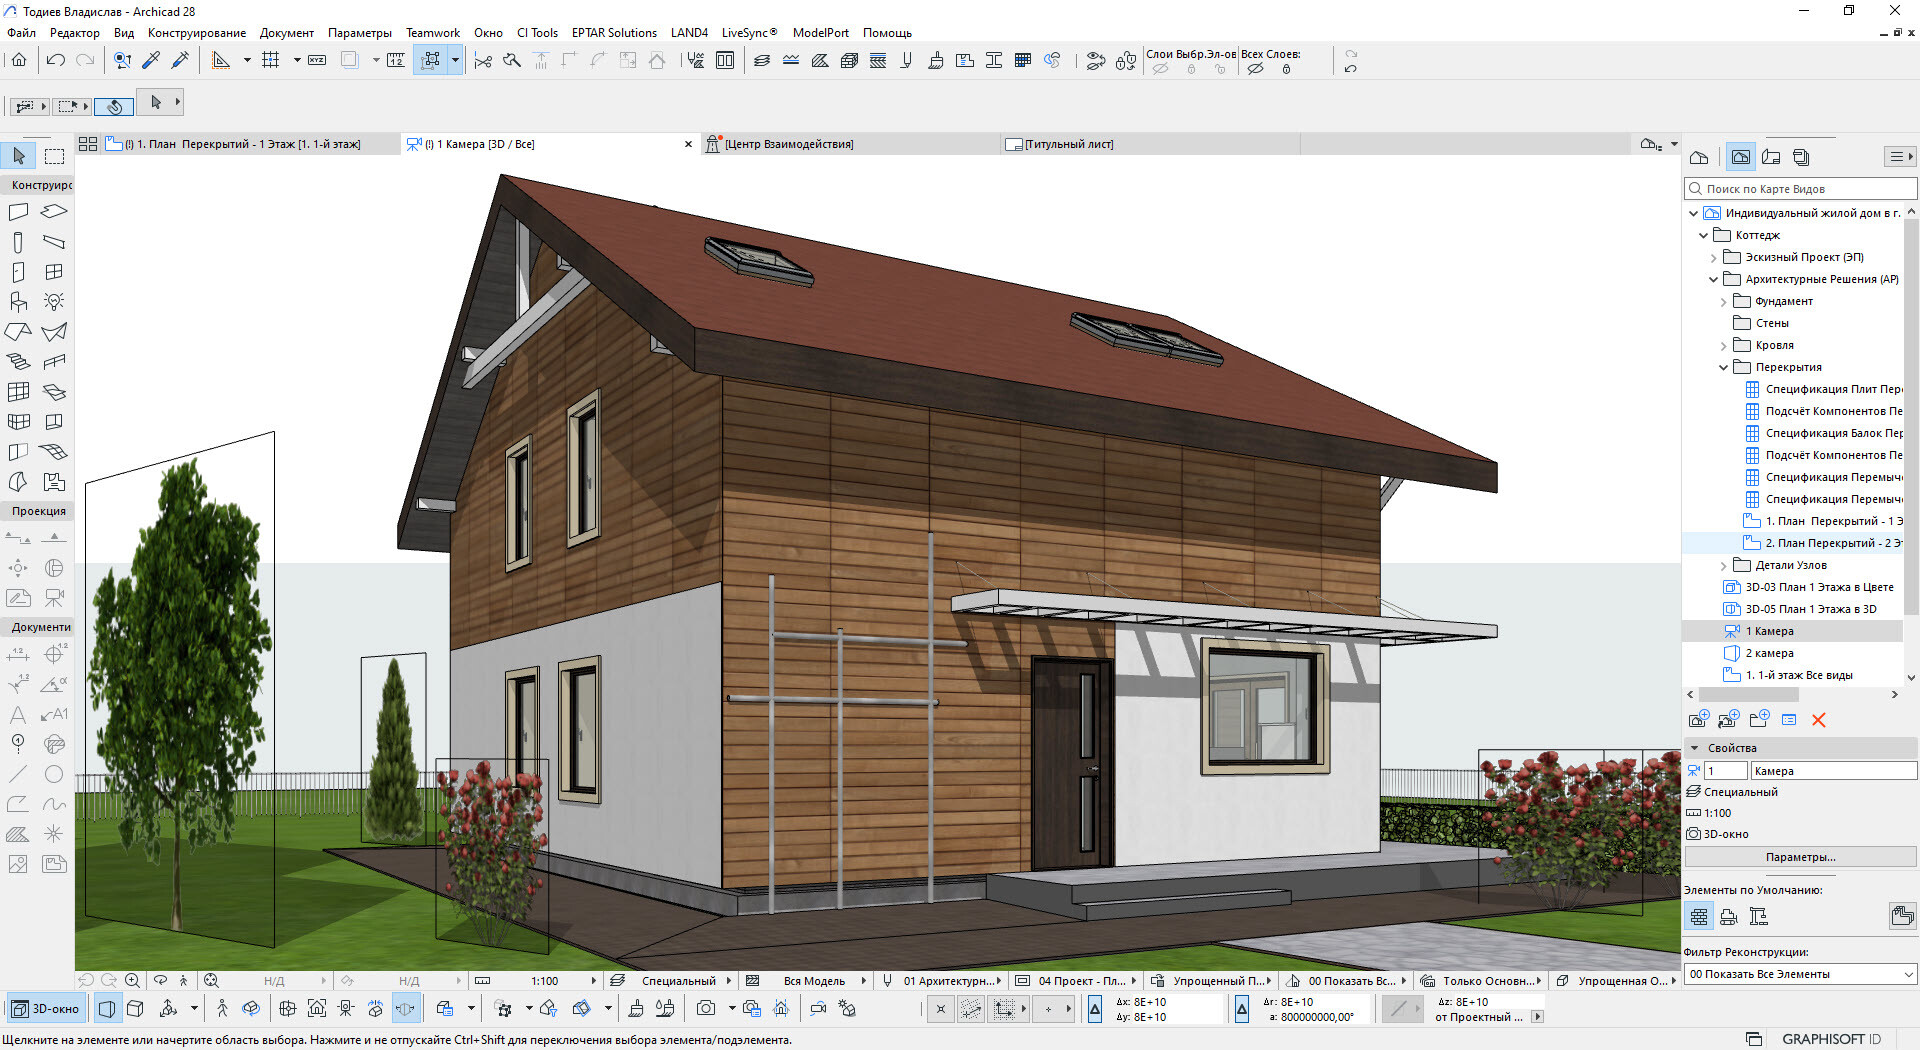Open the Layout Book navigator icon
This screenshot has width=1920, height=1050.
(x=1771, y=157)
